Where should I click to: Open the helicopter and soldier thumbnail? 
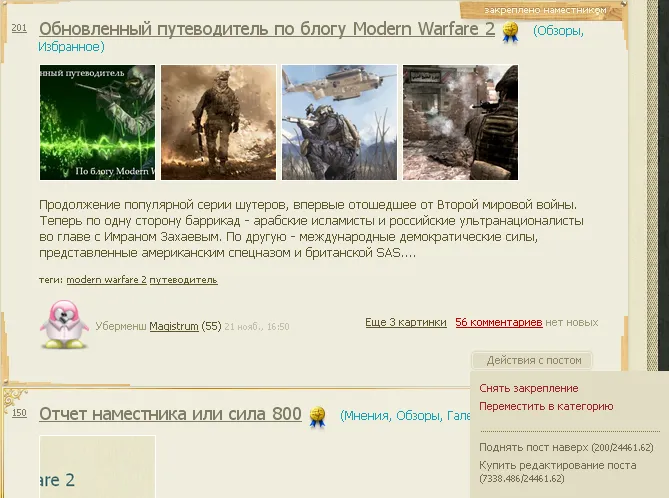339,122
